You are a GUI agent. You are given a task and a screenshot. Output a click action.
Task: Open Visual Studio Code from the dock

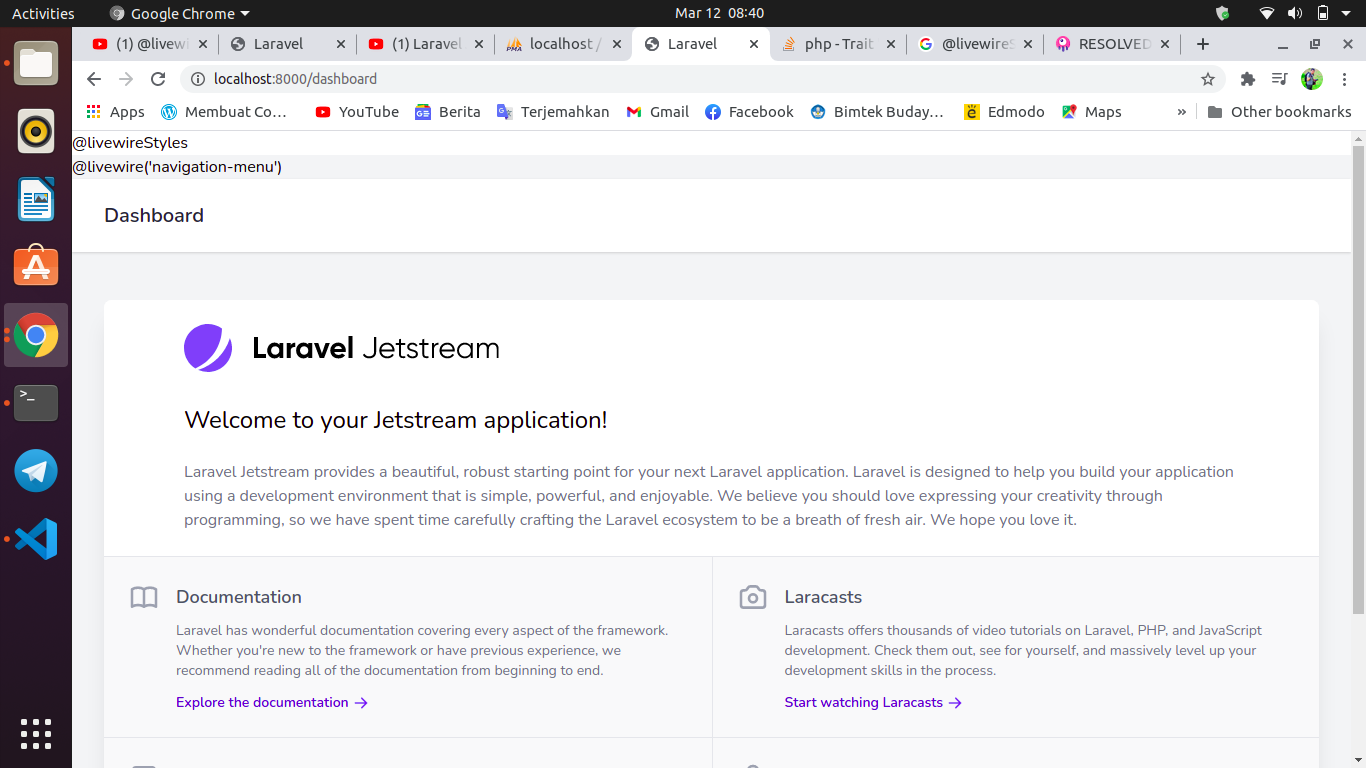point(36,539)
